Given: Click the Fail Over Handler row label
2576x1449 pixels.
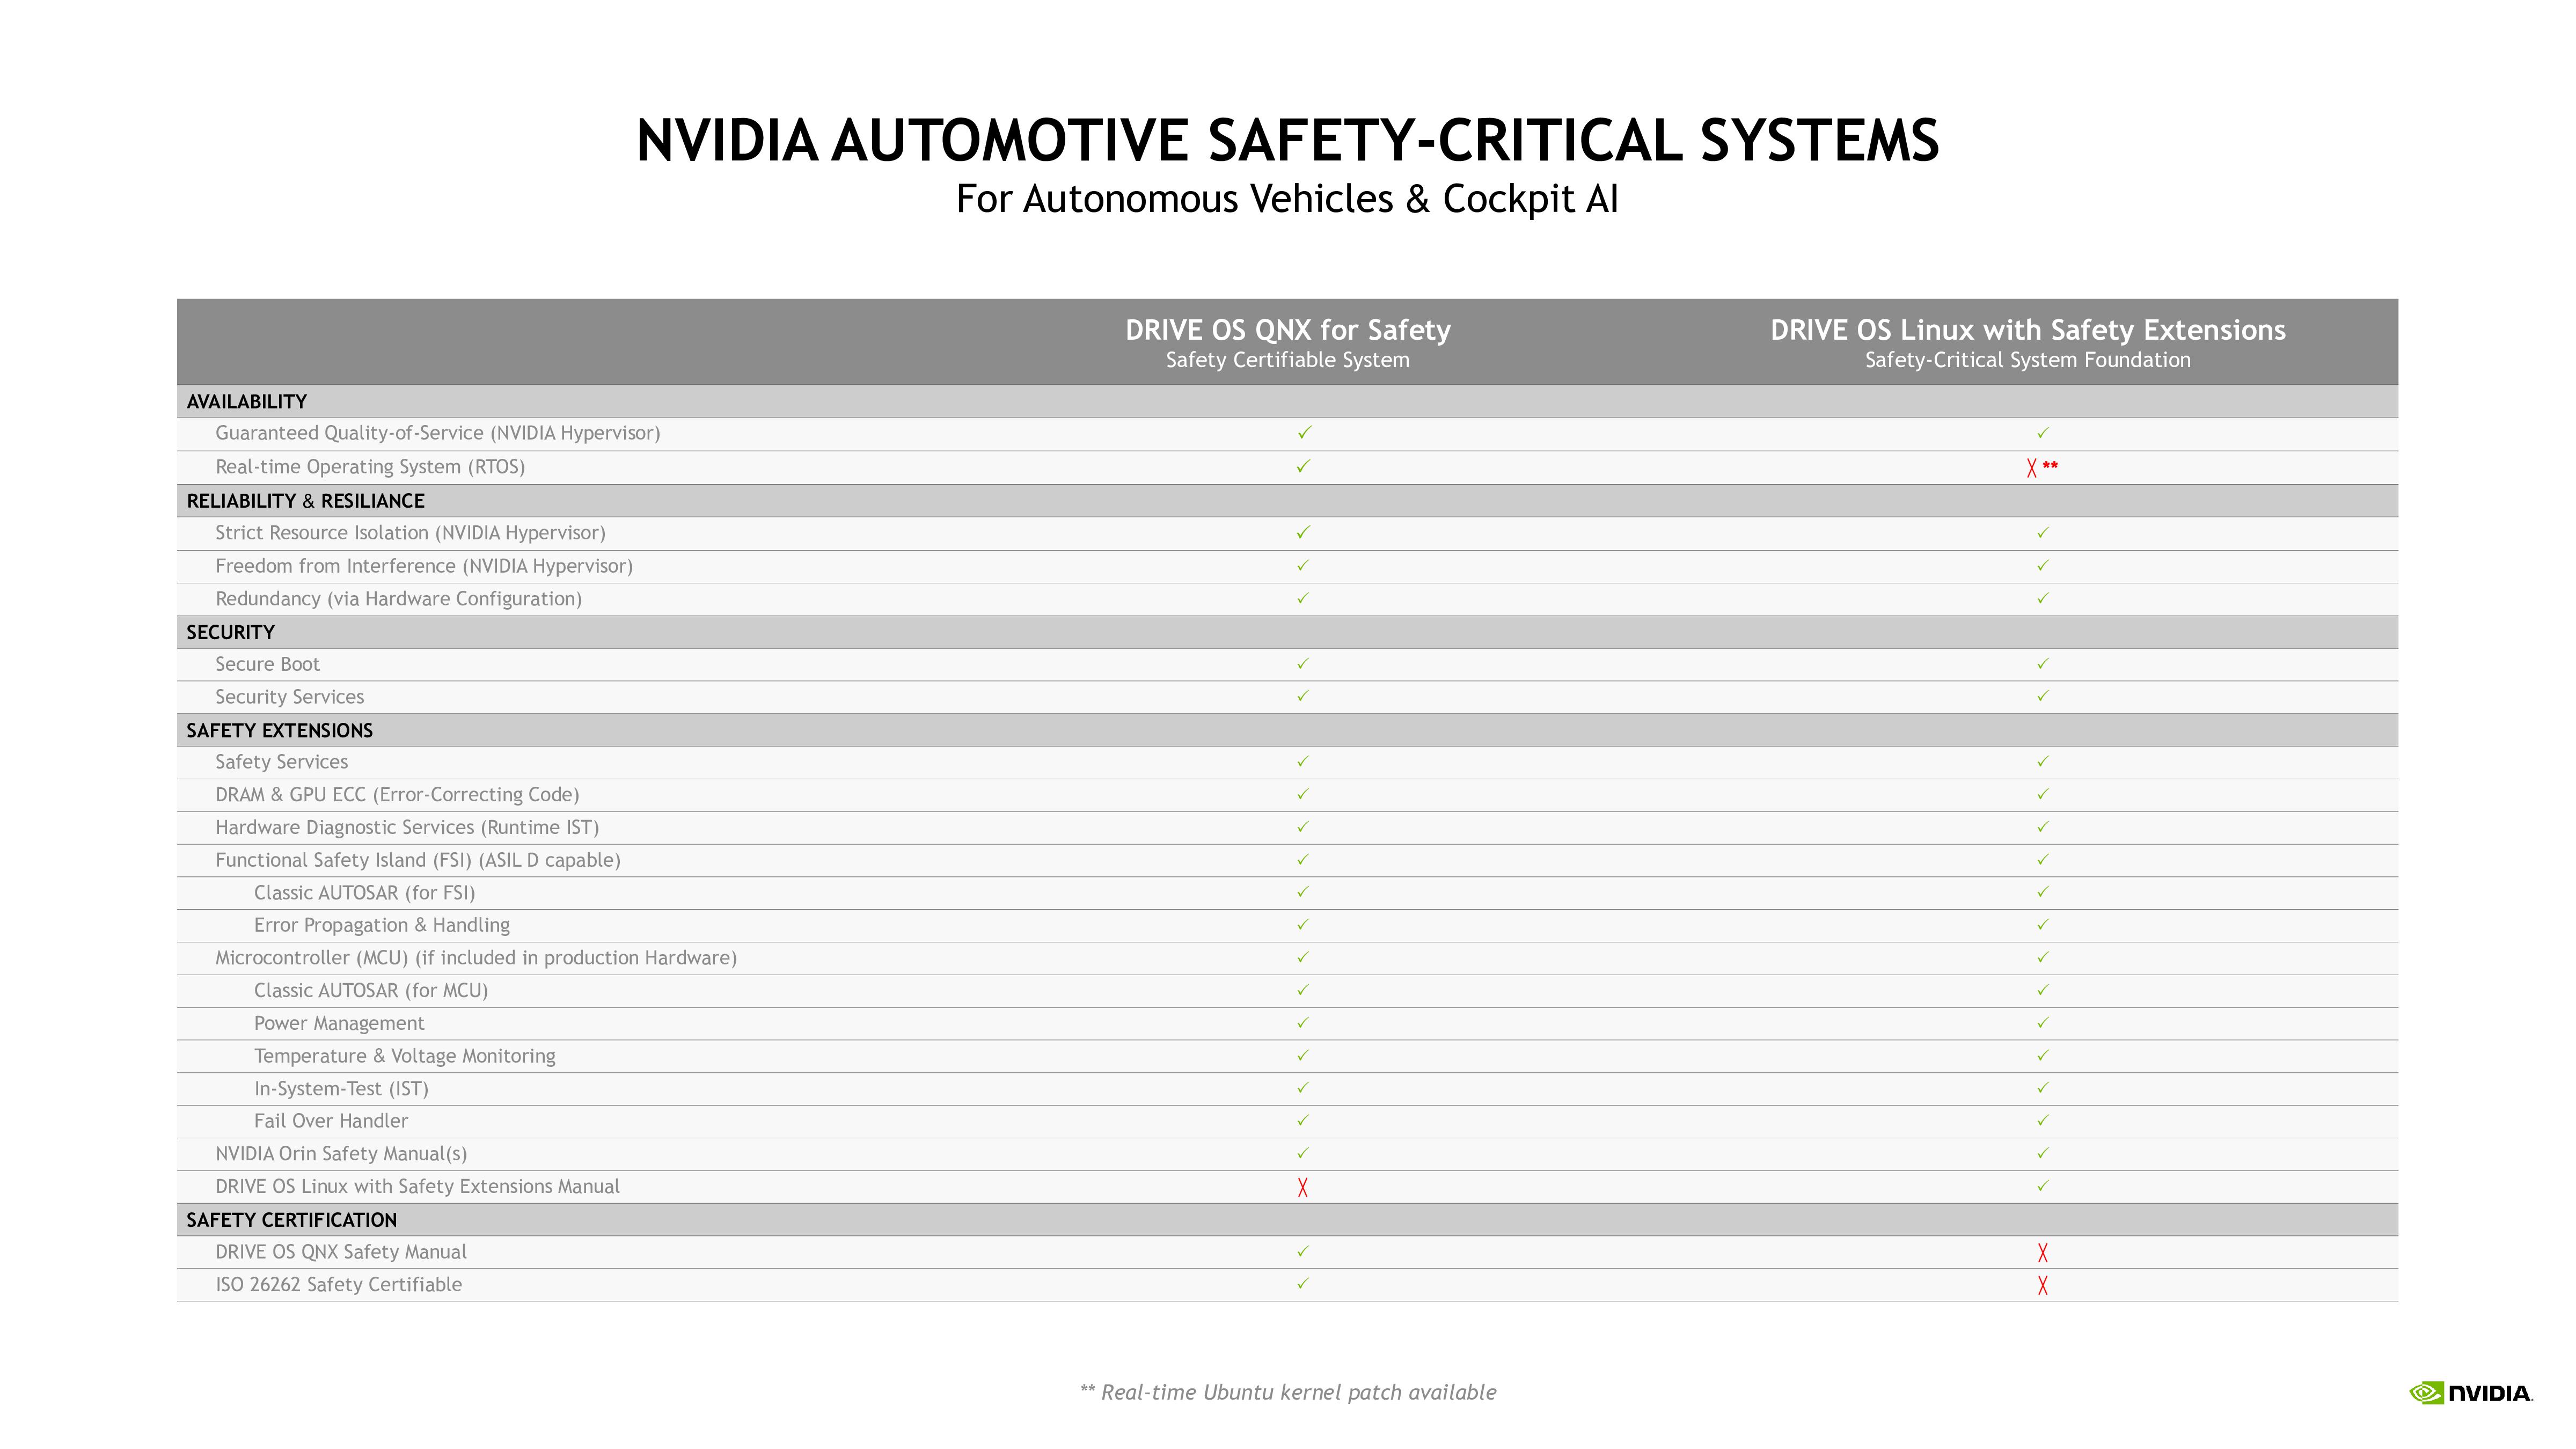Looking at the screenshot, I should tap(331, 1122).
